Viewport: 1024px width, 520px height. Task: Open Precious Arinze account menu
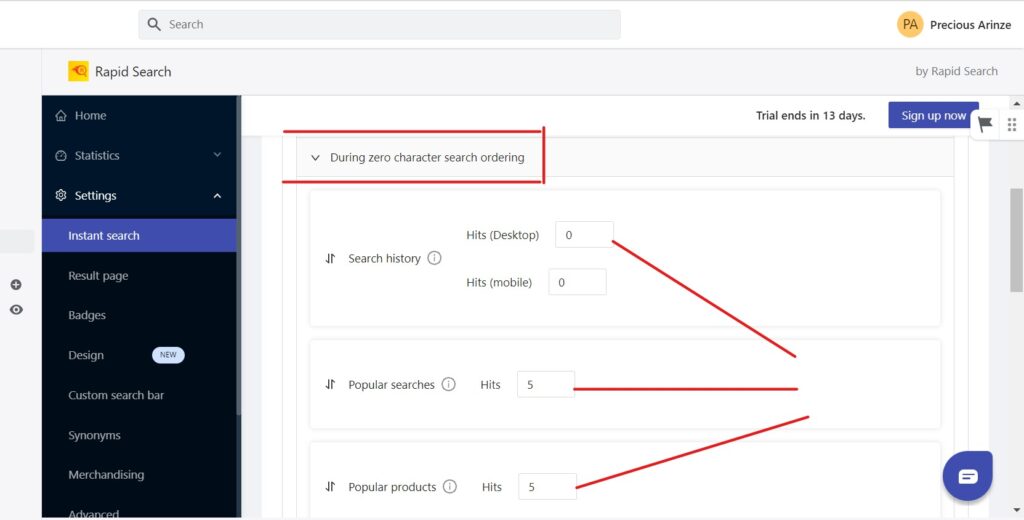[970, 25]
